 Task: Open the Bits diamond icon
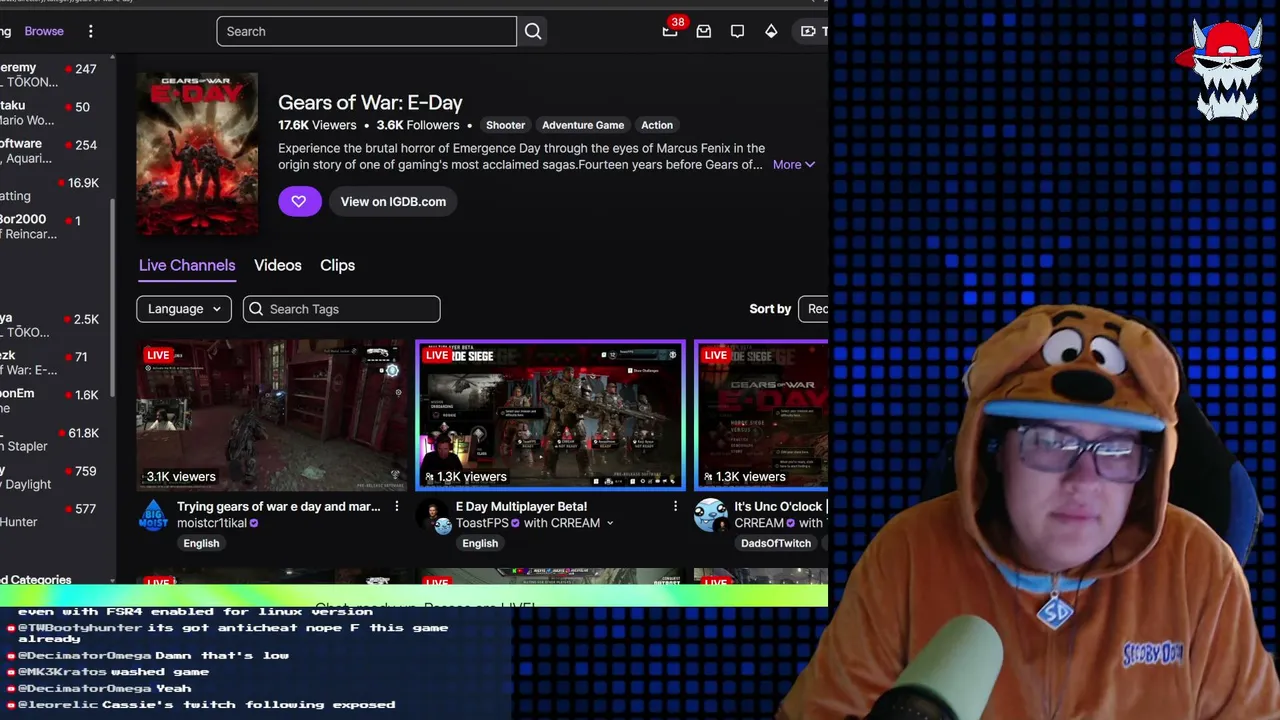pyautogui.click(x=771, y=31)
